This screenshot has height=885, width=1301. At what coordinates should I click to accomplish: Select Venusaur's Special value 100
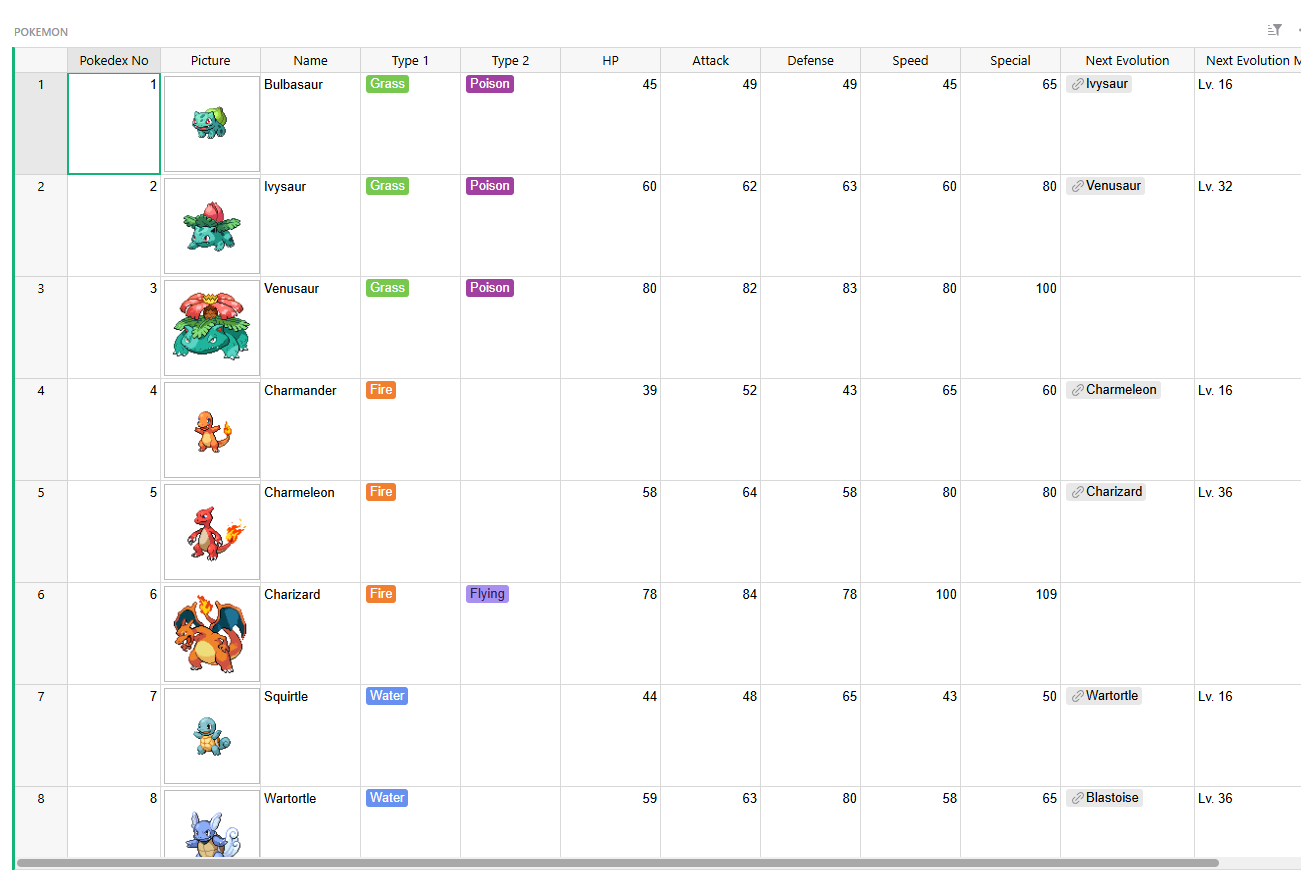click(1010, 328)
